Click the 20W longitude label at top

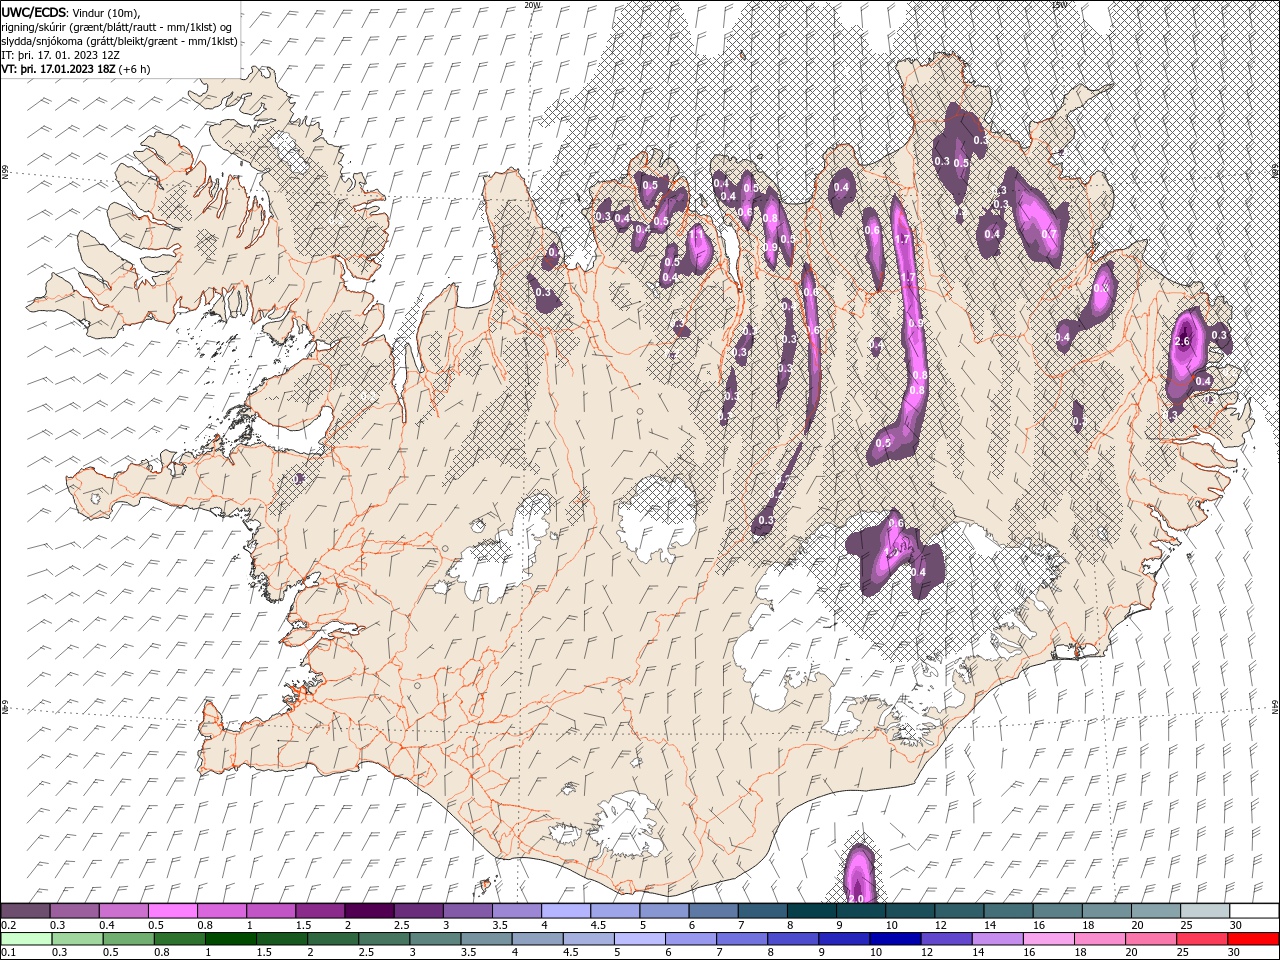tap(532, 5)
